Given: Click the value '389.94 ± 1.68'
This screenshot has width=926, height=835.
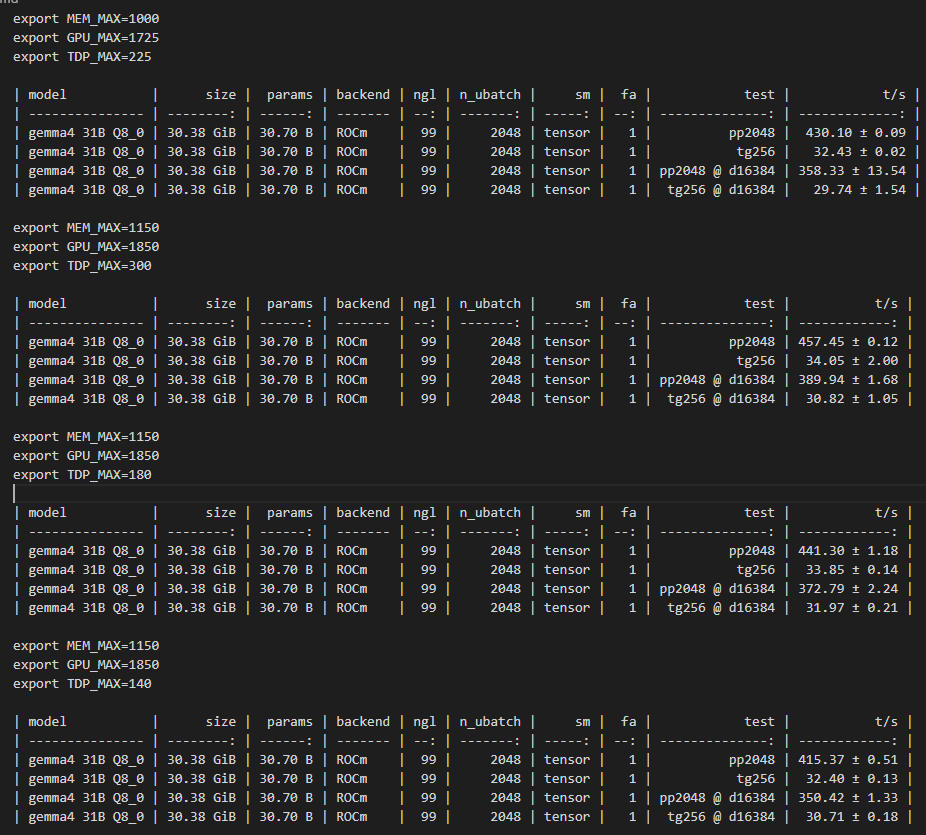Looking at the screenshot, I should click(x=848, y=380).
